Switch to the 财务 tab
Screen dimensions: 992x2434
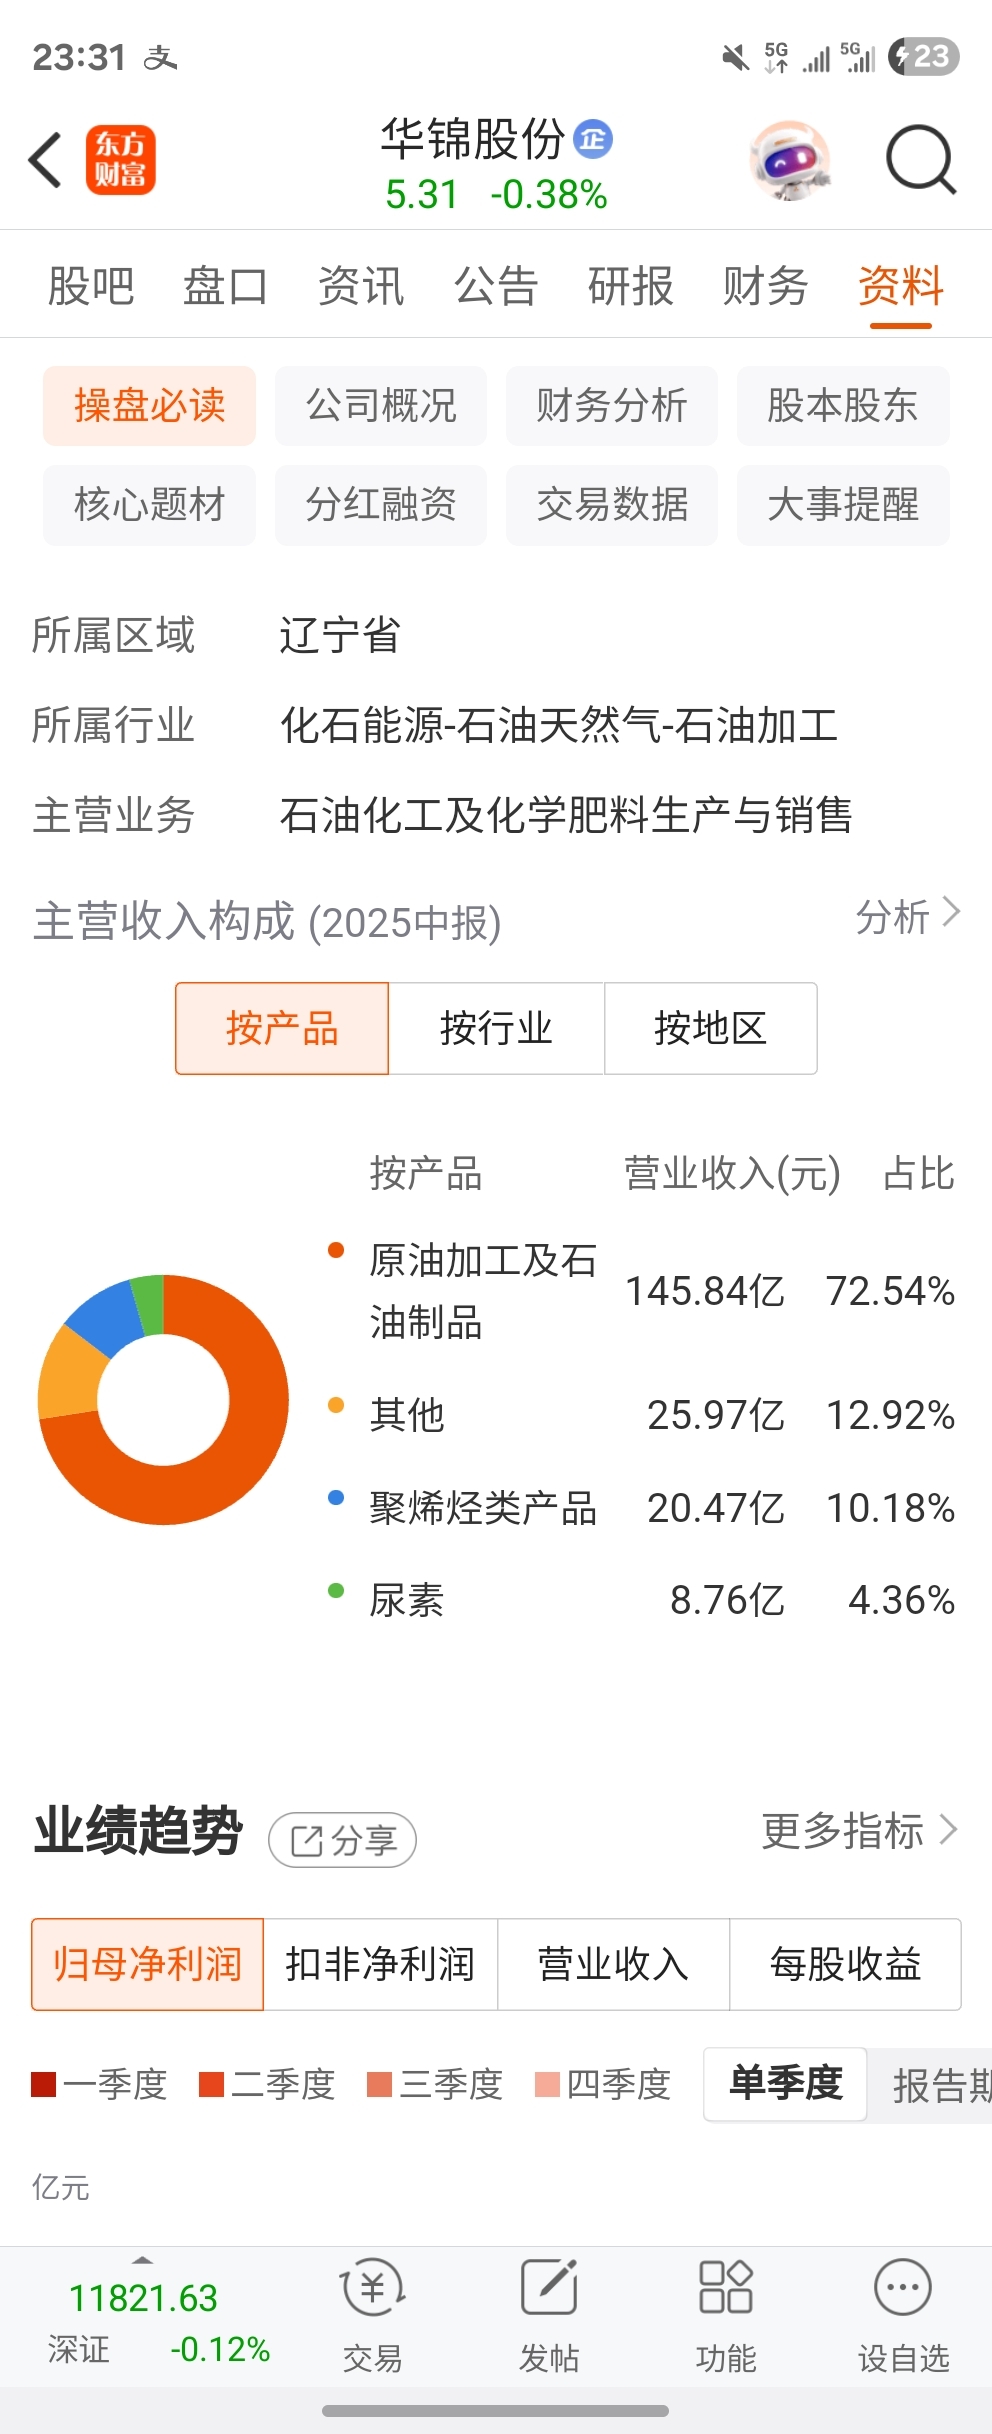click(x=766, y=286)
